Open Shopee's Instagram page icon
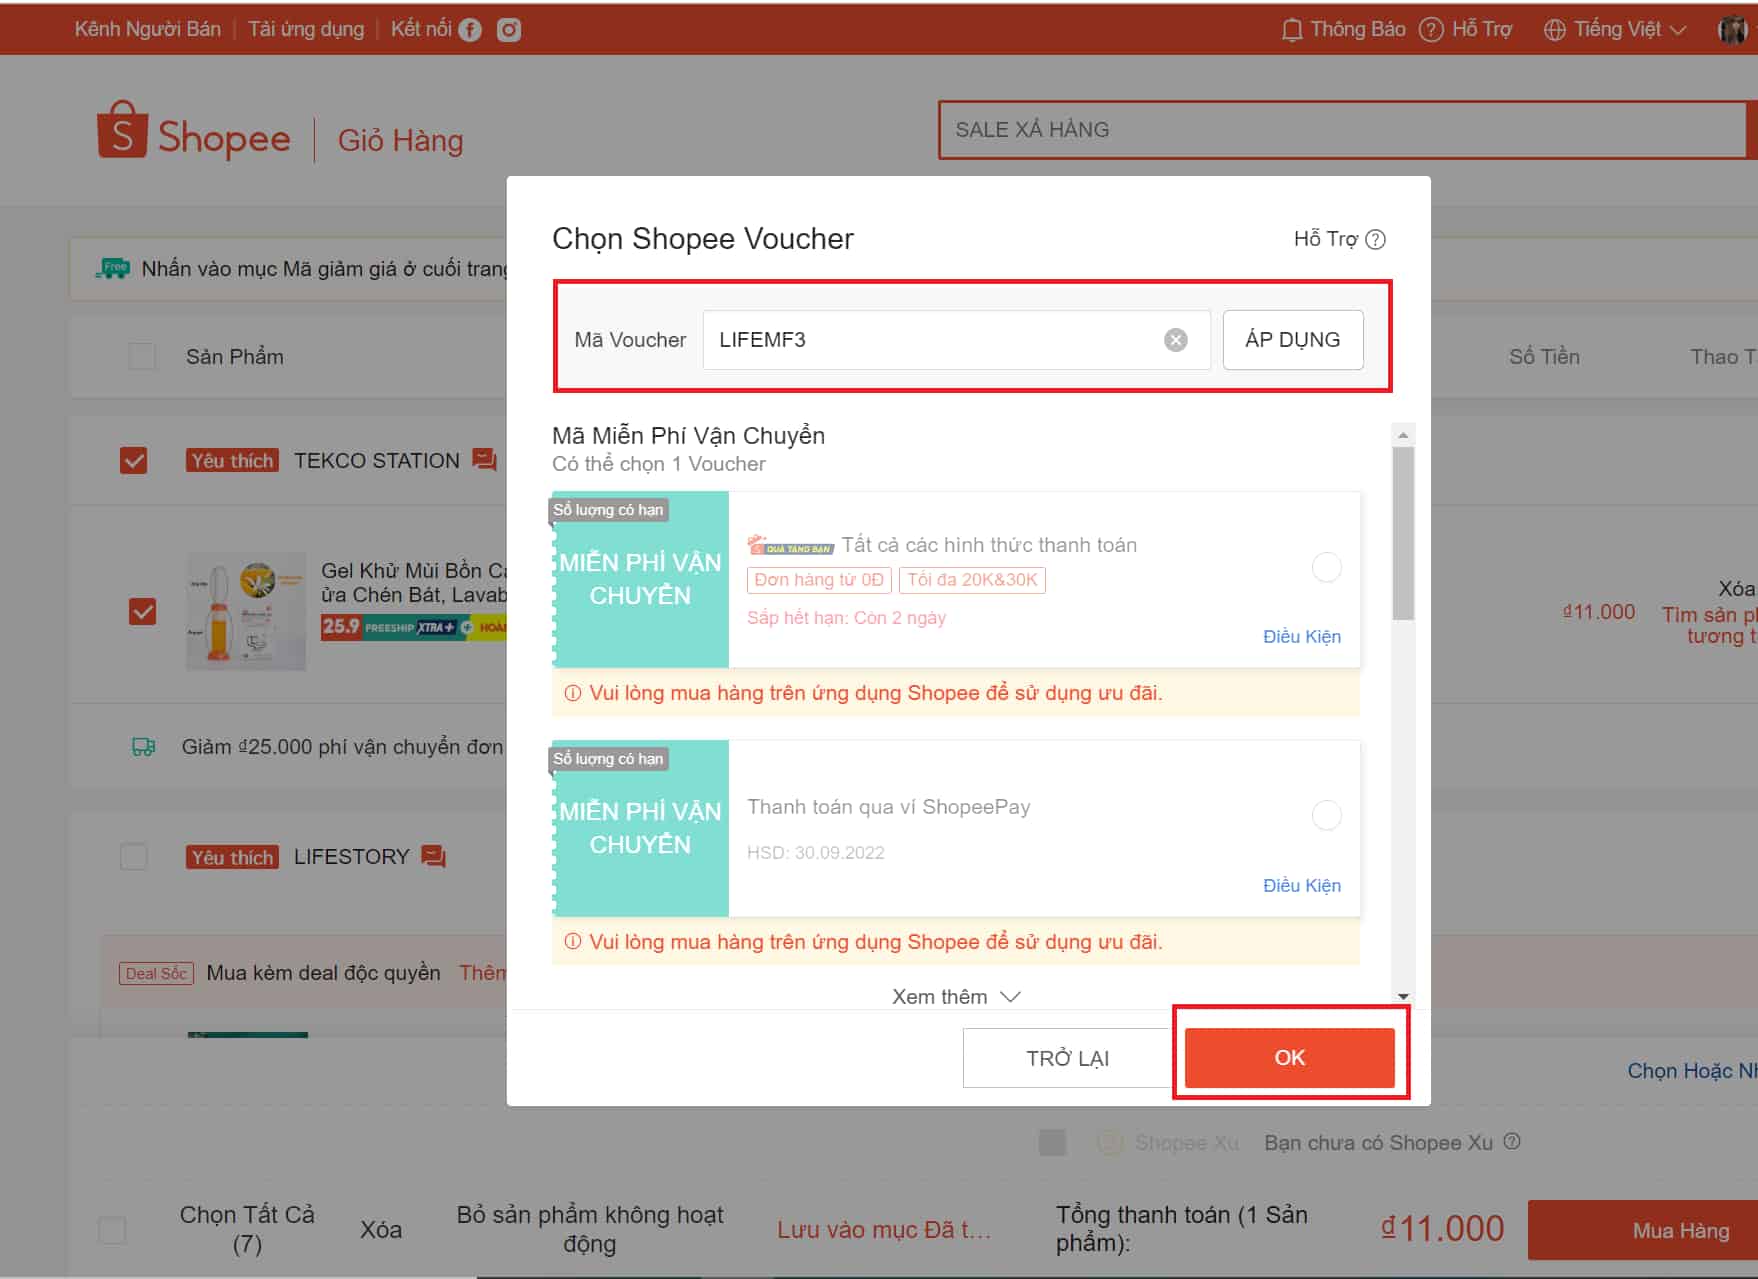This screenshot has width=1758, height=1279. point(509,30)
